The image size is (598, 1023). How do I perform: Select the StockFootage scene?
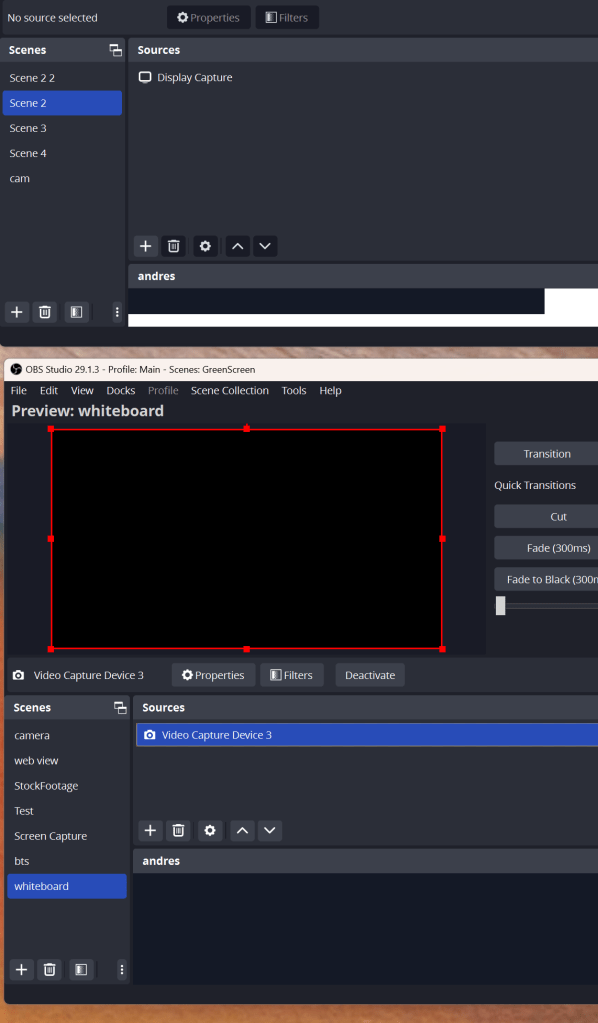tap(67, 786)
